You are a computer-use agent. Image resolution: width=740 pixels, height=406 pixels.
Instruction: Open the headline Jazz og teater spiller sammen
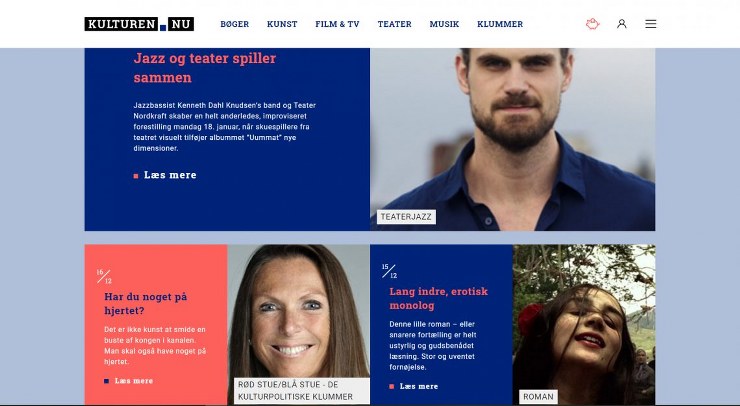pos(205,68)
